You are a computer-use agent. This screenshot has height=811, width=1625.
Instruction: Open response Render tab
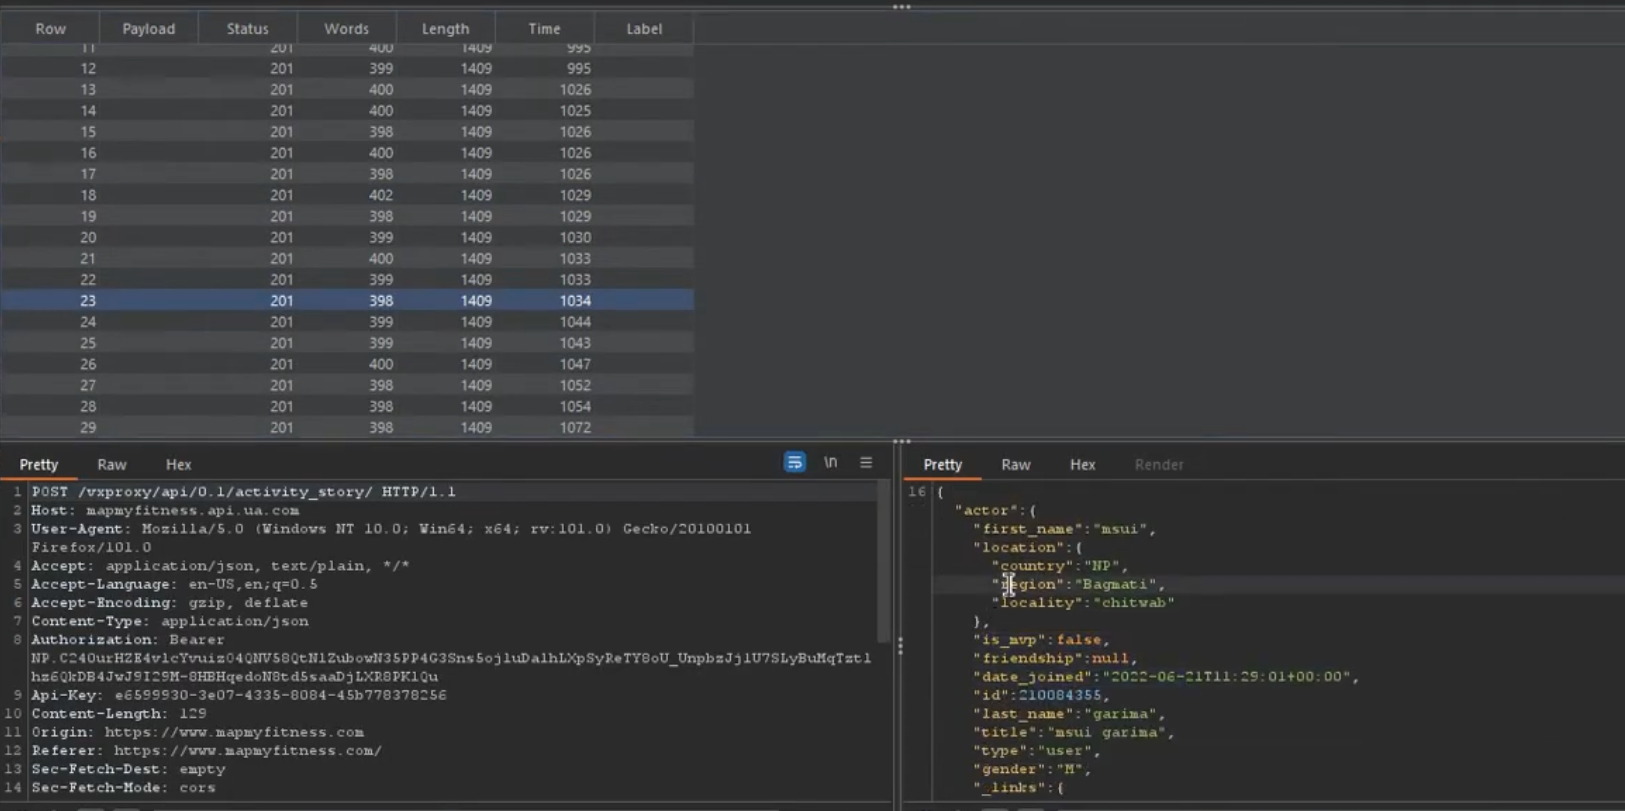(1158, 464)
